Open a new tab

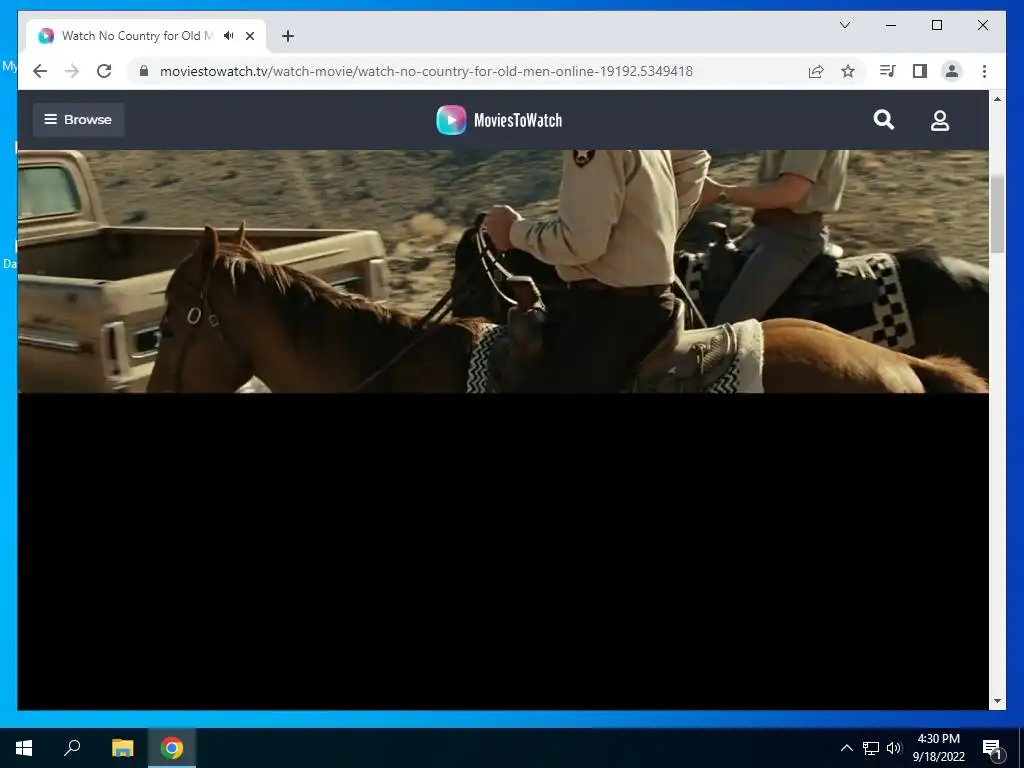pos(288,36)
